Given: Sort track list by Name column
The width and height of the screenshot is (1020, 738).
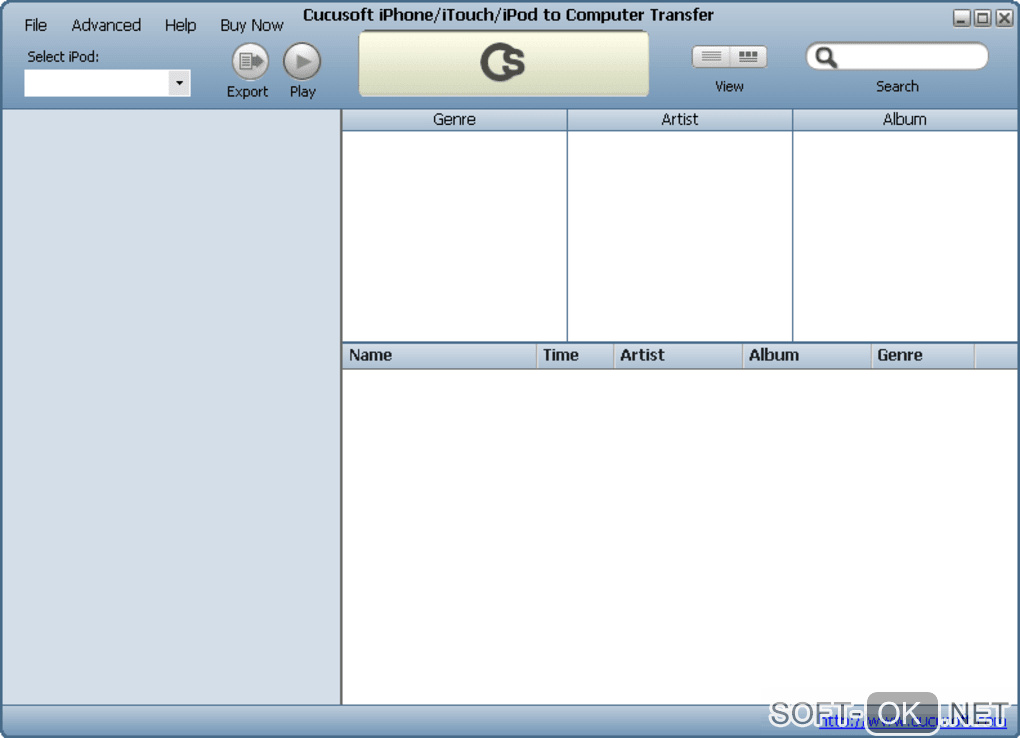Looking at the screenshot, I should [x=439, y=355].
